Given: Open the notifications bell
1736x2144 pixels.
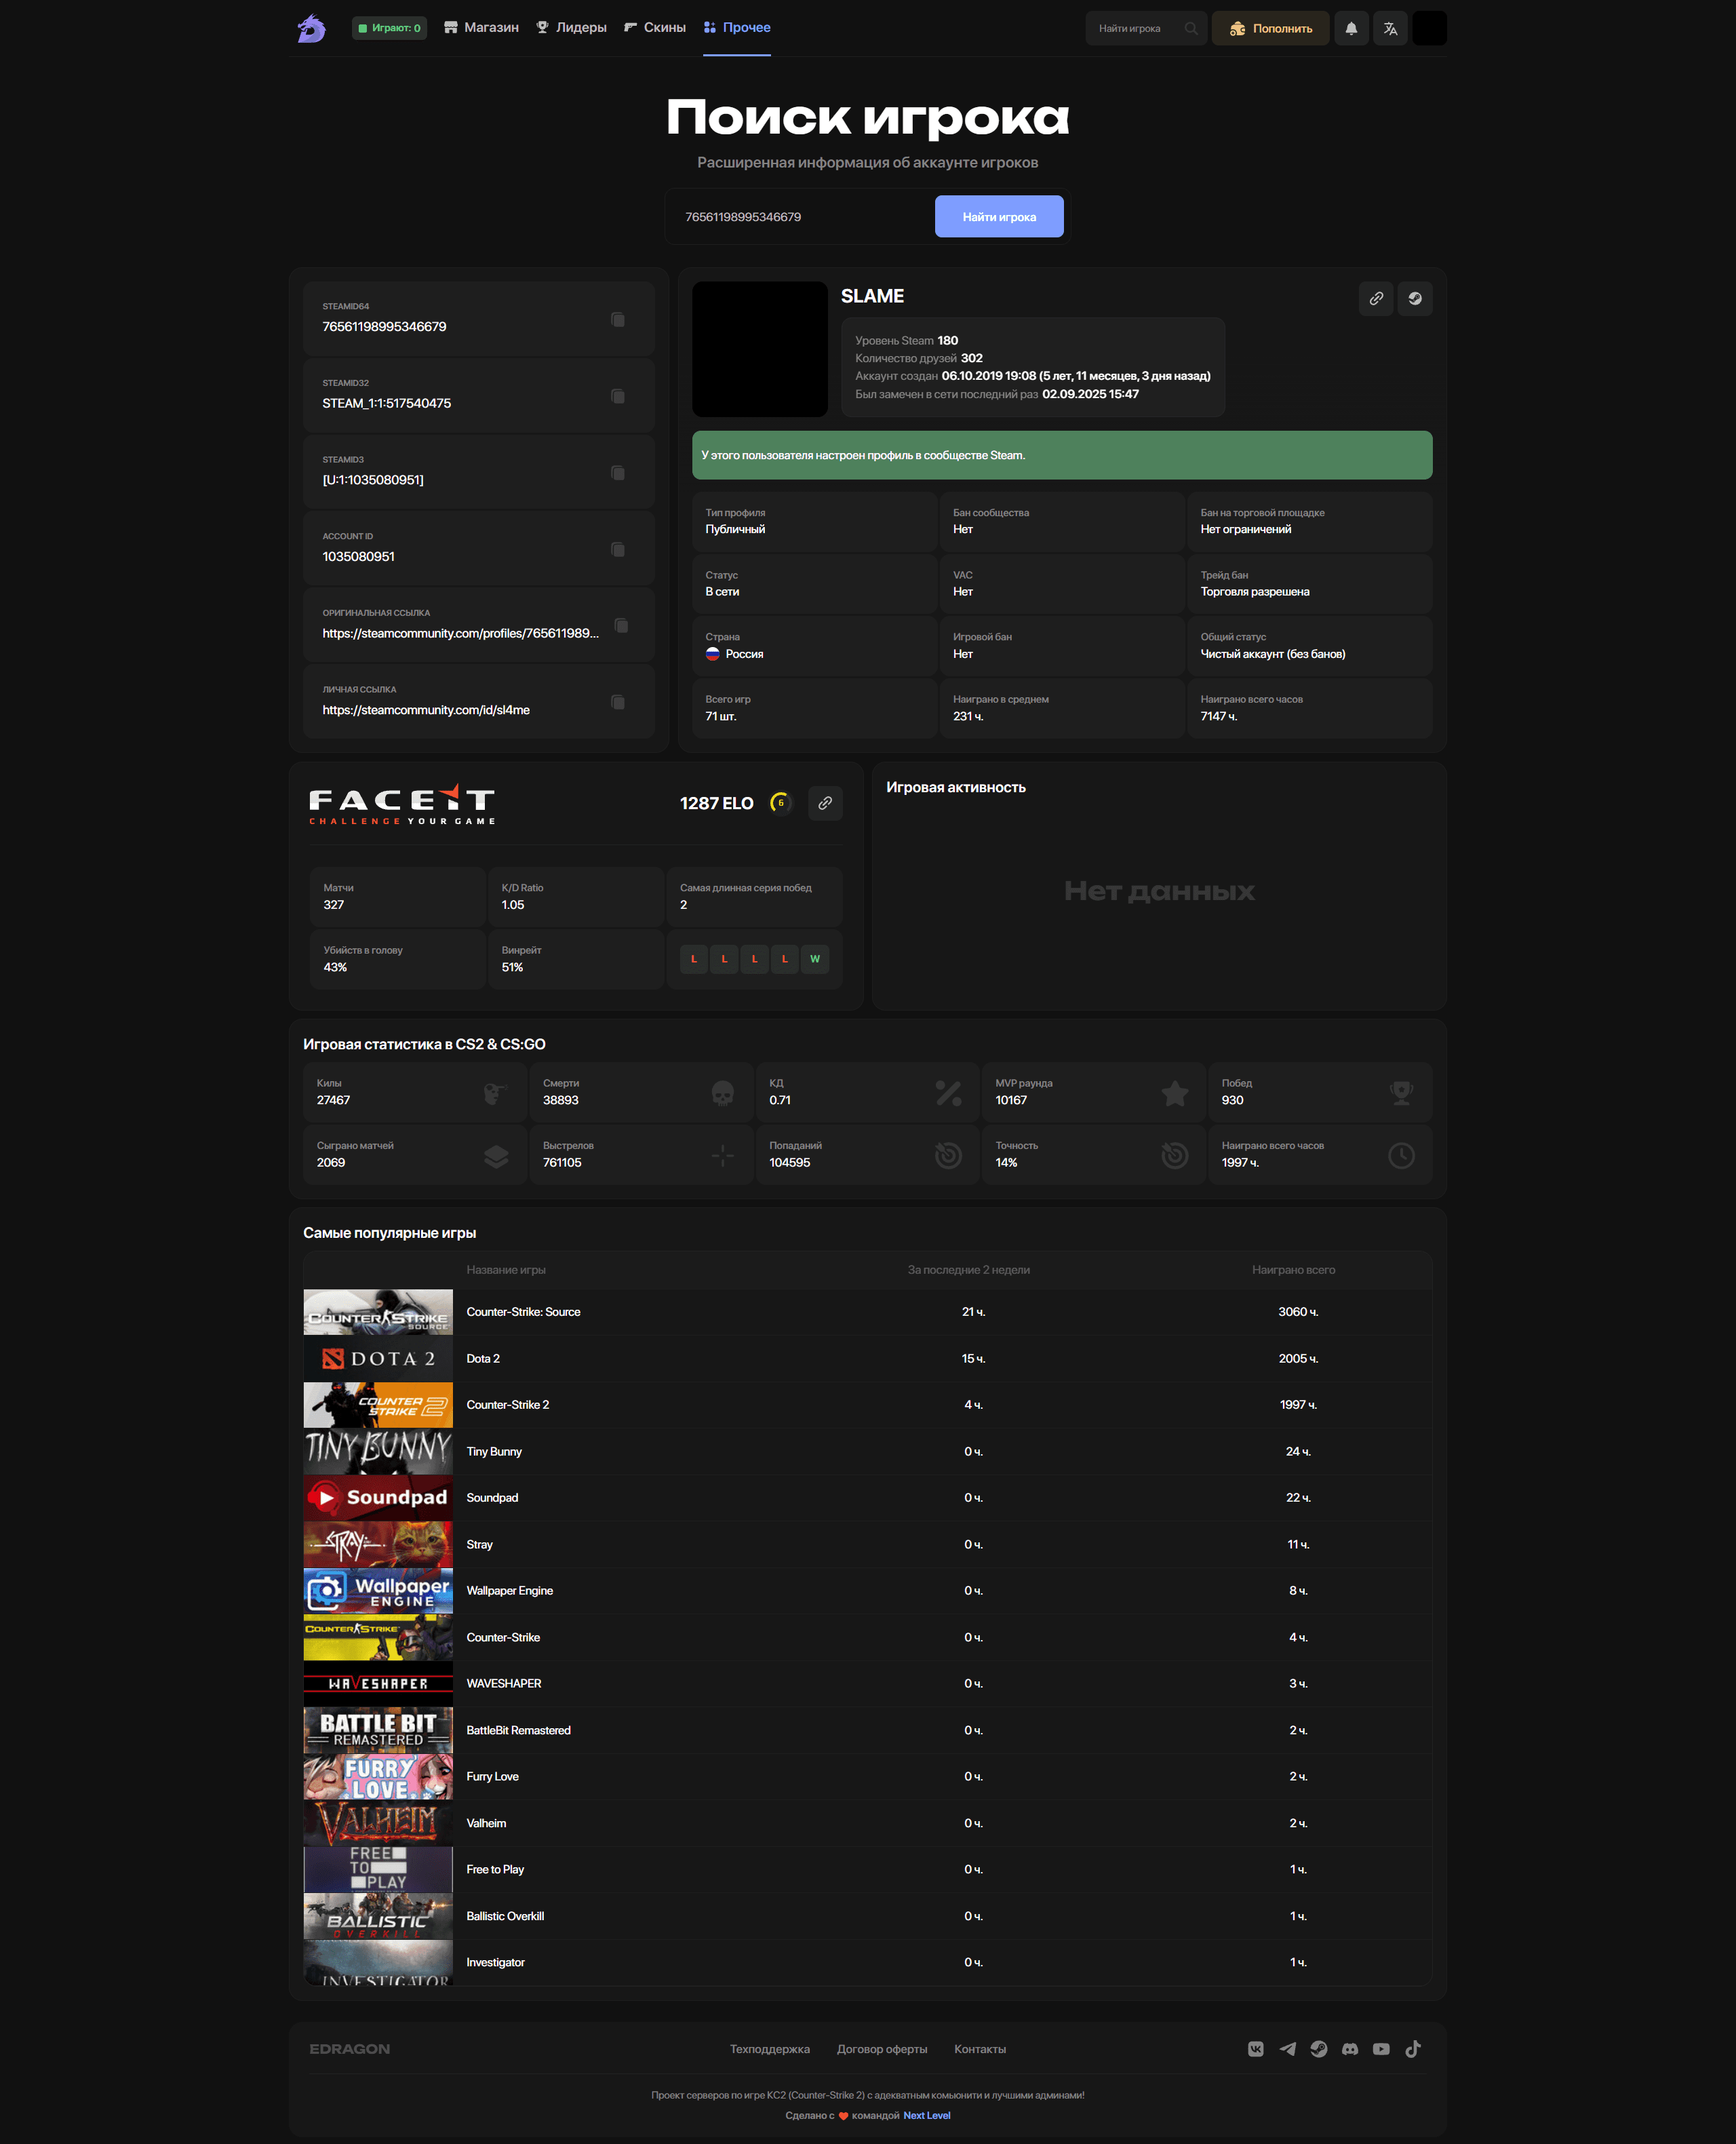Looking at the screenshot, I should [x=1351, y=28].
